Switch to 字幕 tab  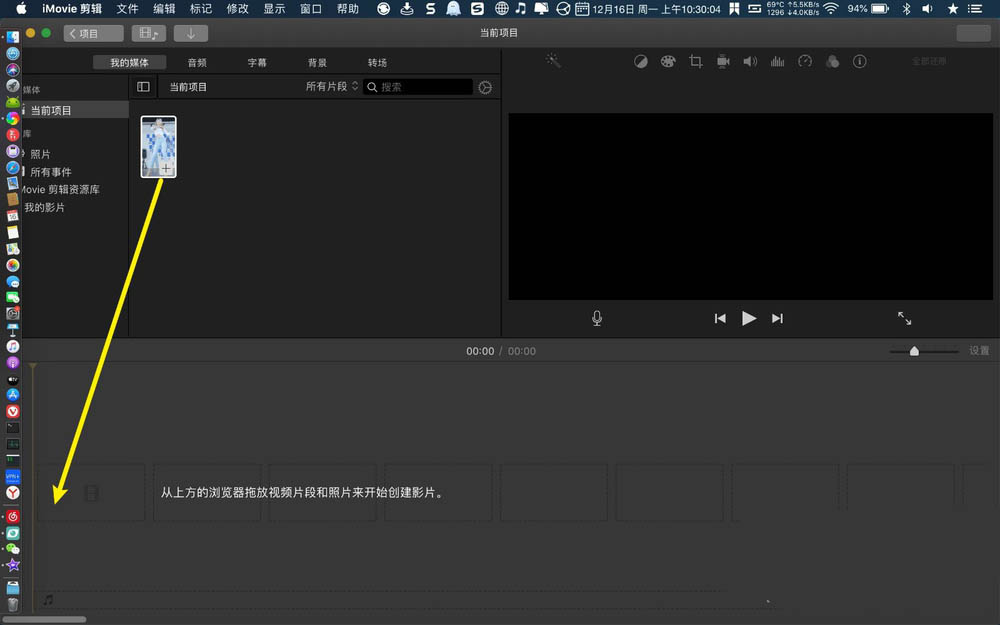pos(257,62)
